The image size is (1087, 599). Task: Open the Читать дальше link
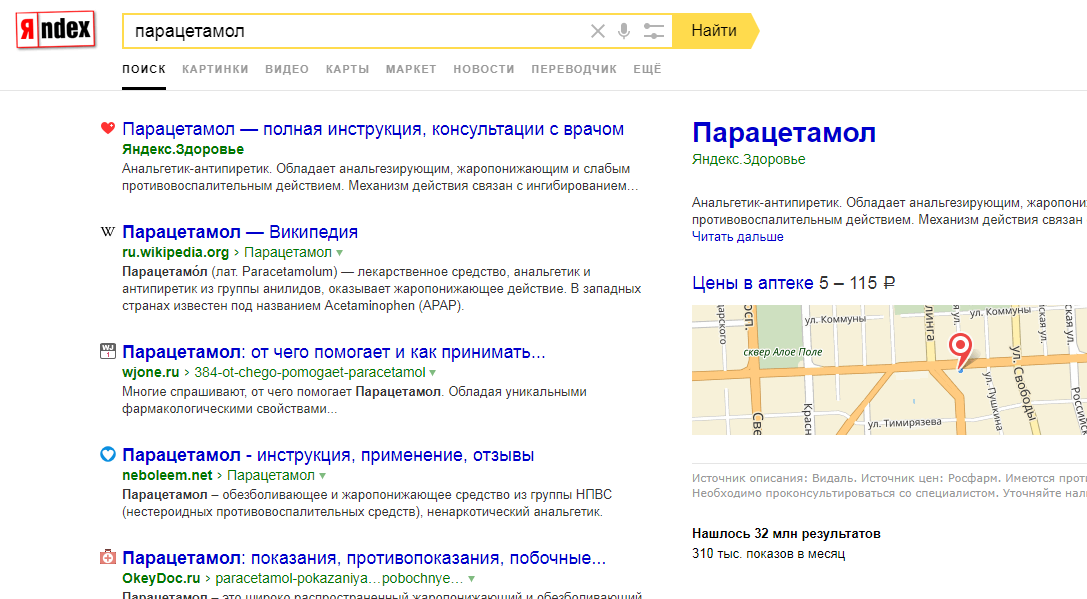pyautogui.click(x=737, y=237)
